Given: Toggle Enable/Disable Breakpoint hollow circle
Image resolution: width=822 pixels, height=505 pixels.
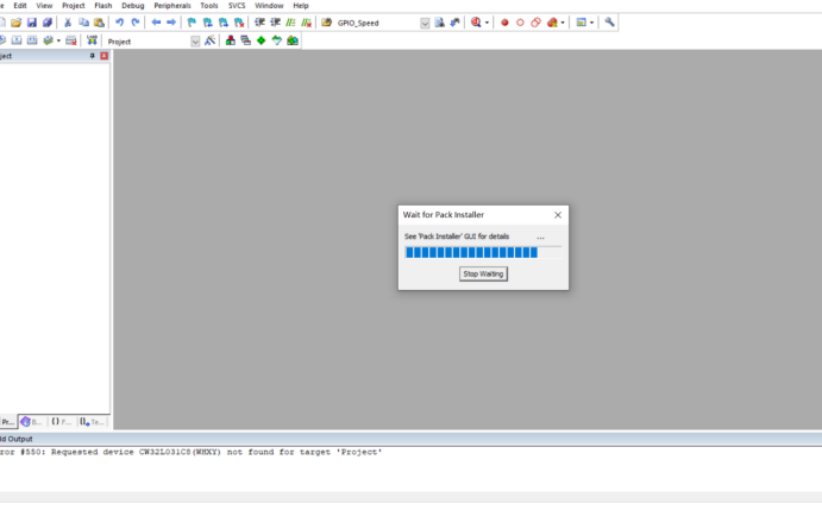Looking at the screenshot, I should tap(520, 22).
